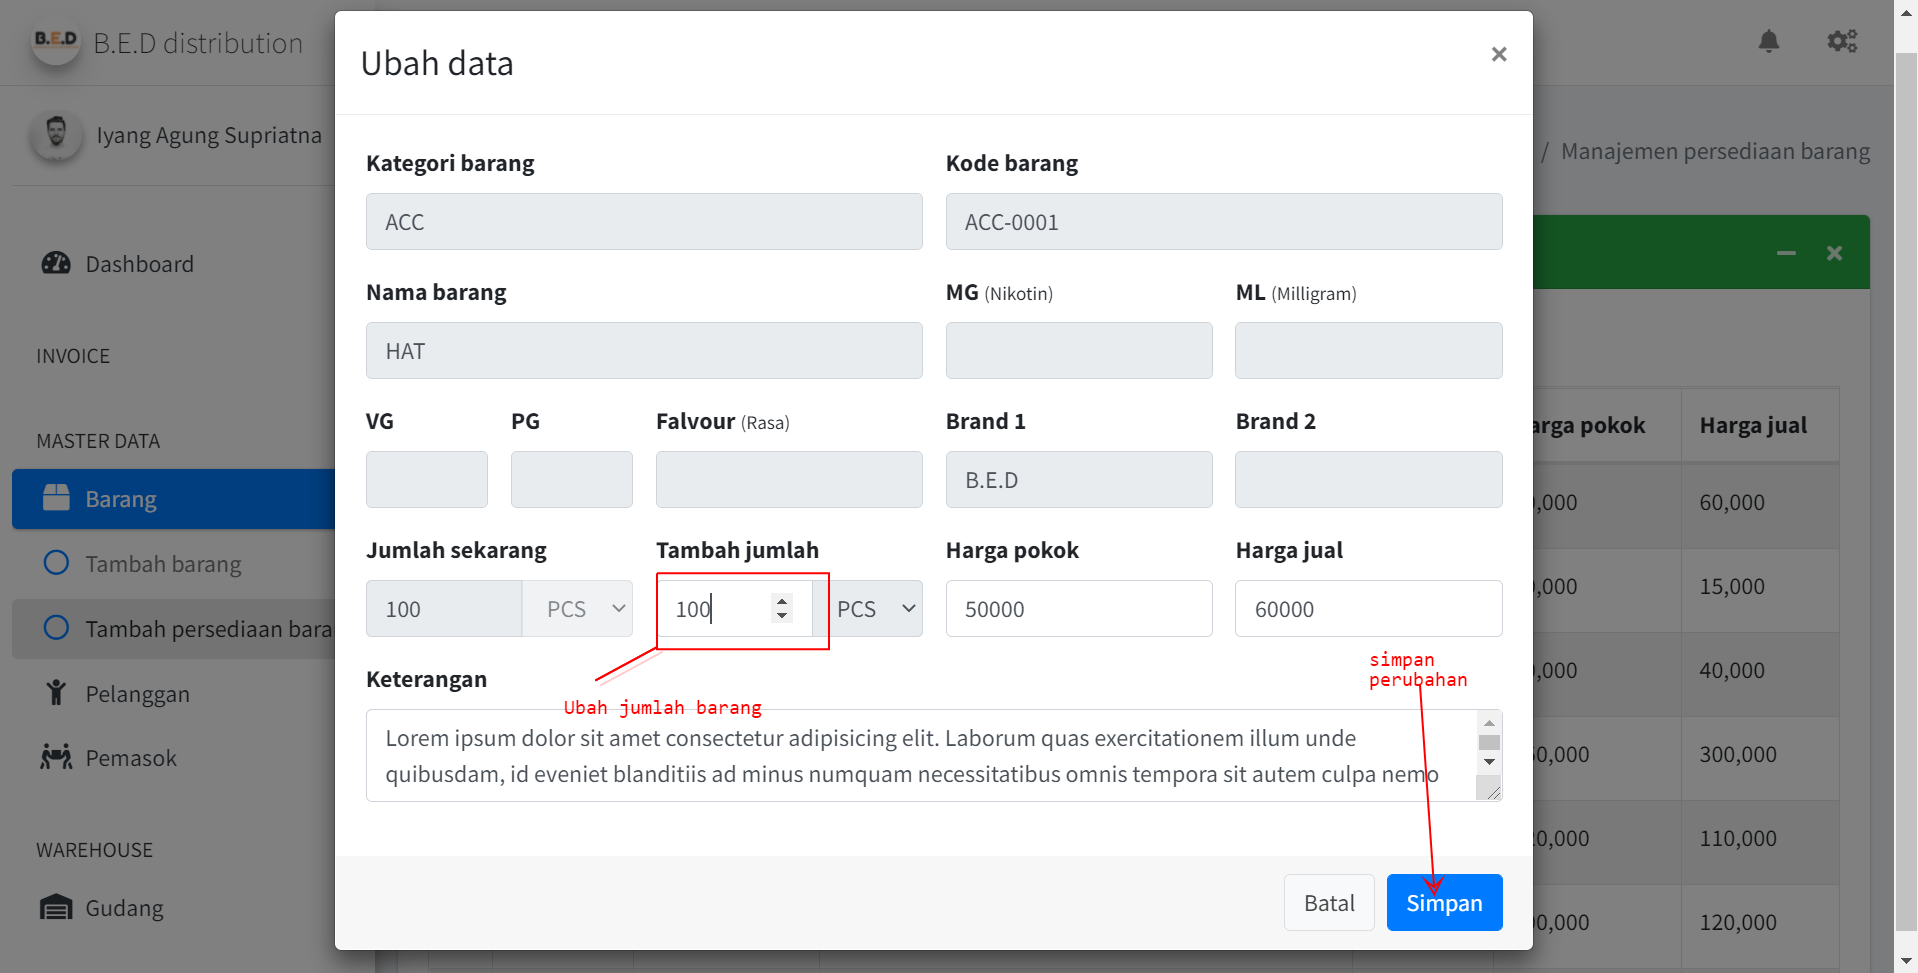The height and width of the screenshot is (973, 1918).
Task: Decrement Tambah jumlah with down arrow
Action: coord(782,616)
